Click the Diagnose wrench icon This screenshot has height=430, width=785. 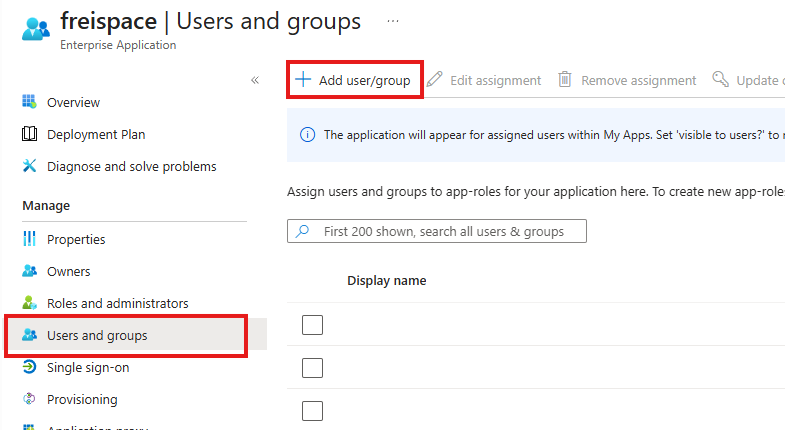pyautogui.click(x=30, y=166)
